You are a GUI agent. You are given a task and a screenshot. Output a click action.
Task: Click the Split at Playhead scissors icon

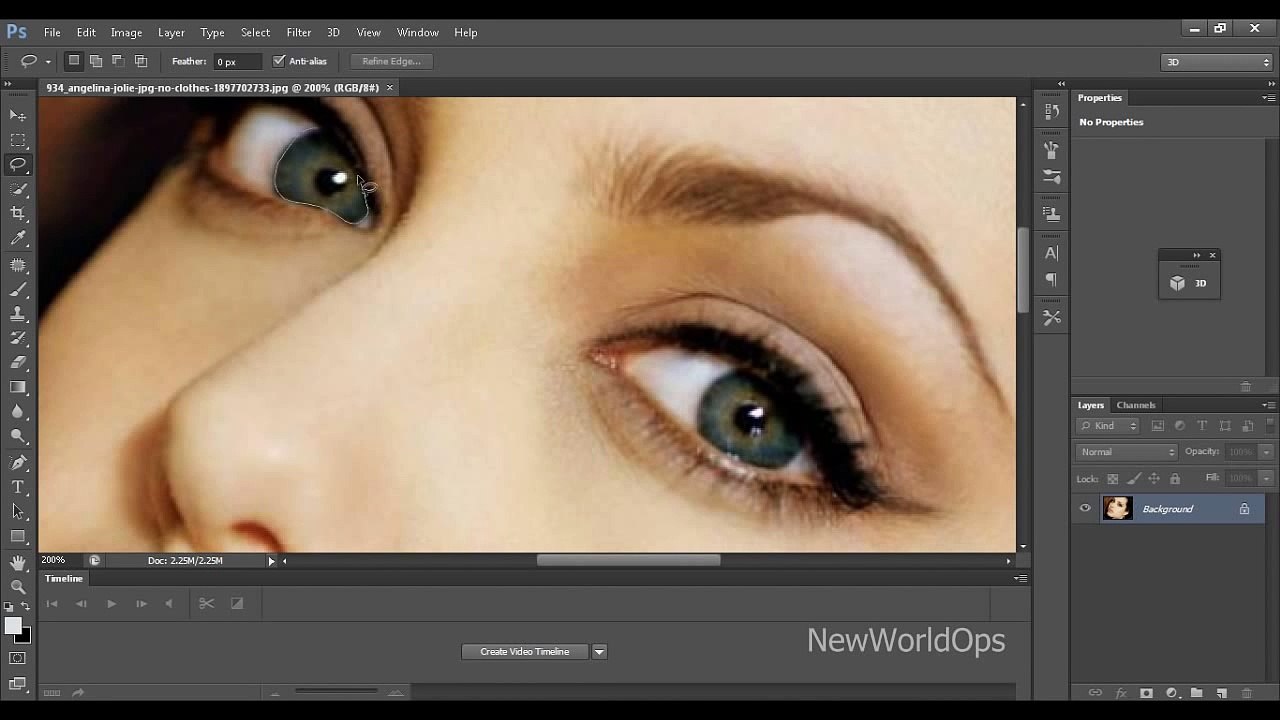pyautogui.click(x=206, y=603)
